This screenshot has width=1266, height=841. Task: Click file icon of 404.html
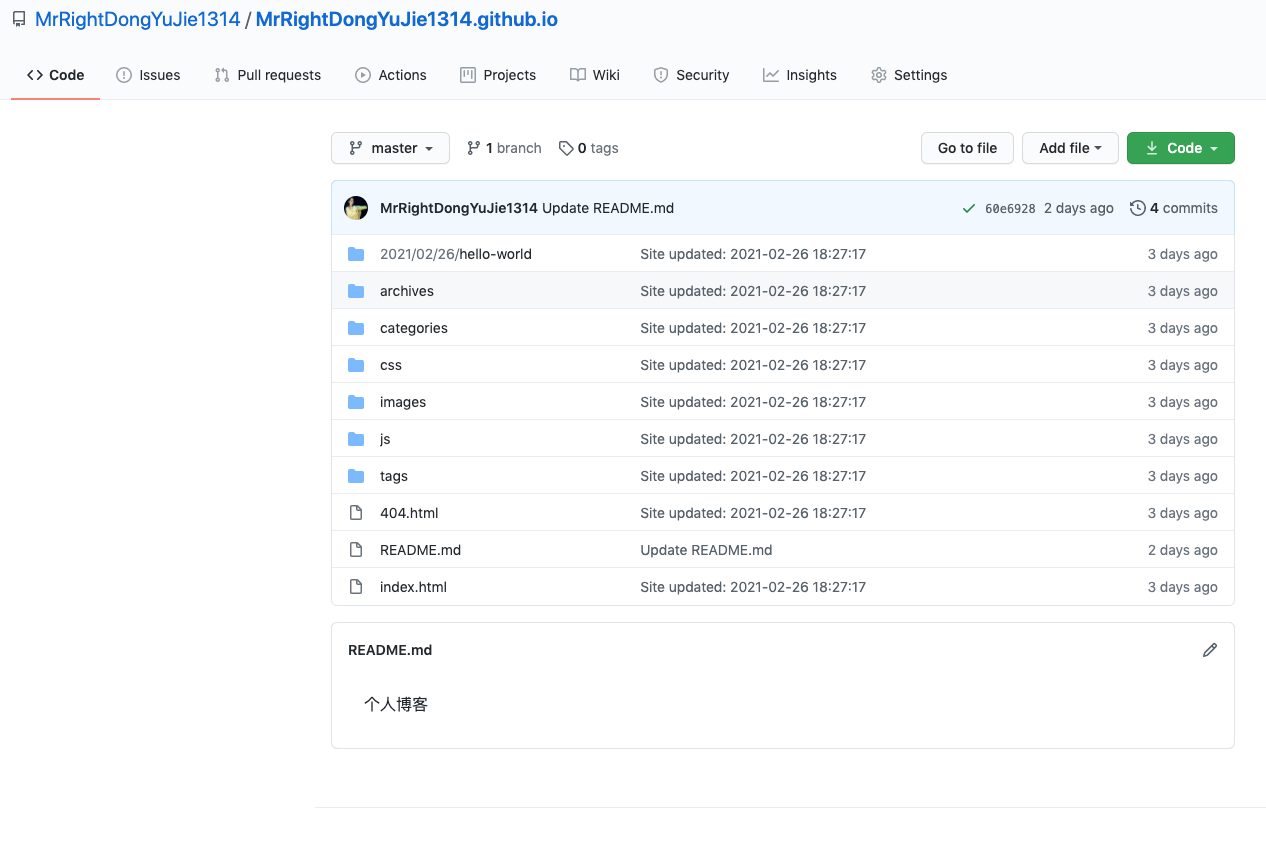tap(356, 513)
